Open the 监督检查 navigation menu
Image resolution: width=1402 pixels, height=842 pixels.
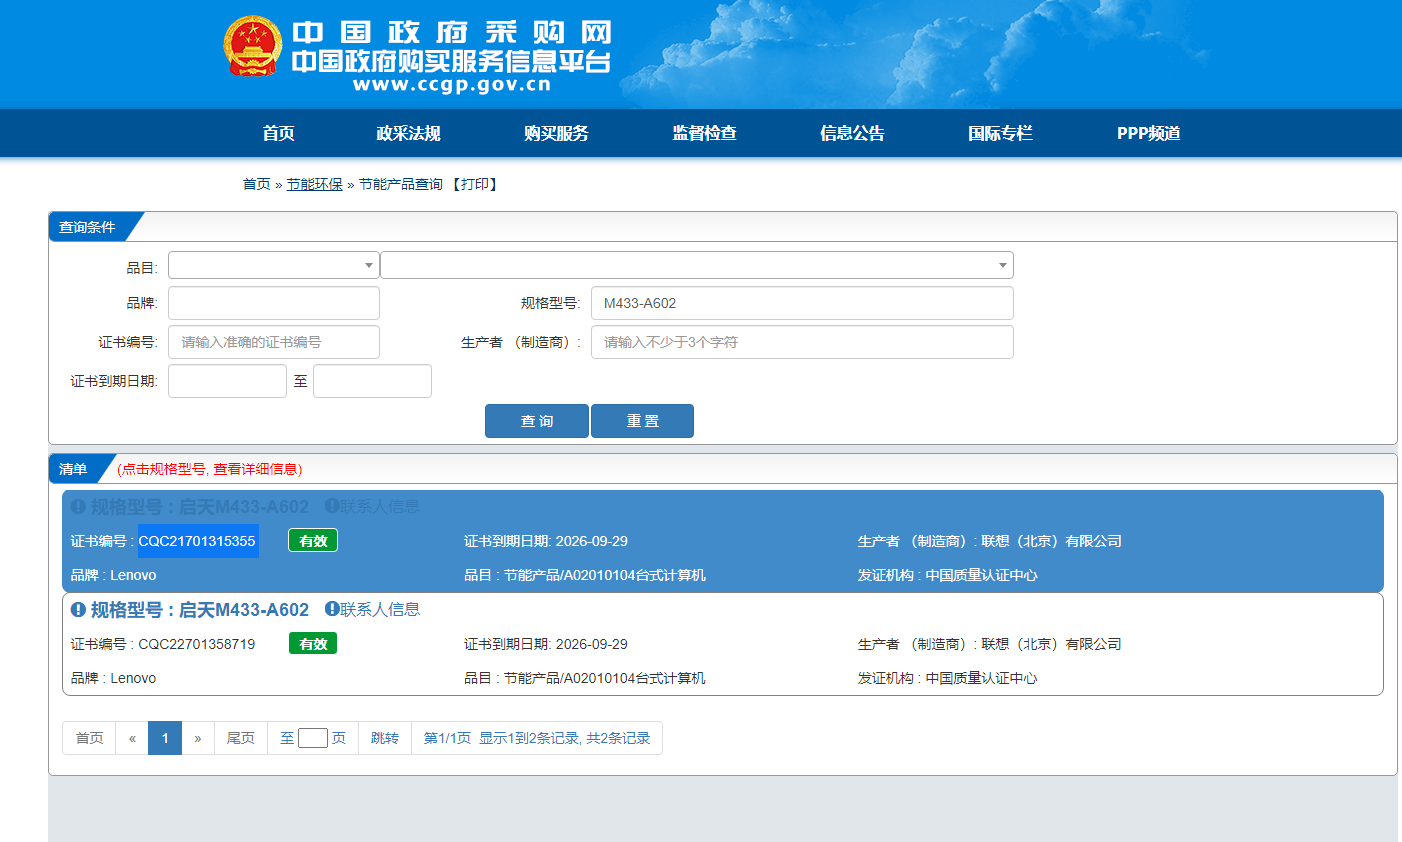704,133
